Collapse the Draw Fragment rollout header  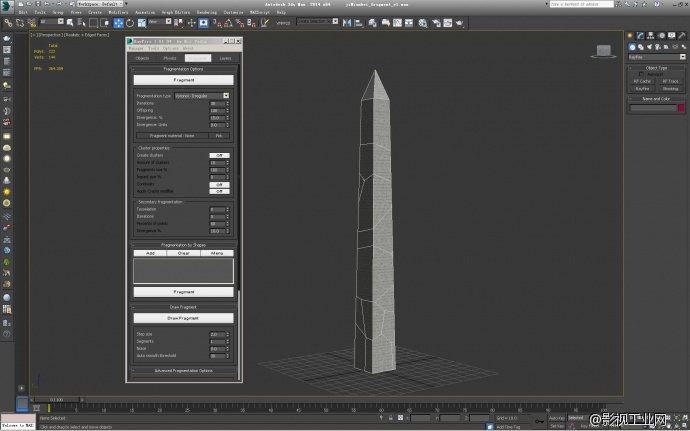184,307
